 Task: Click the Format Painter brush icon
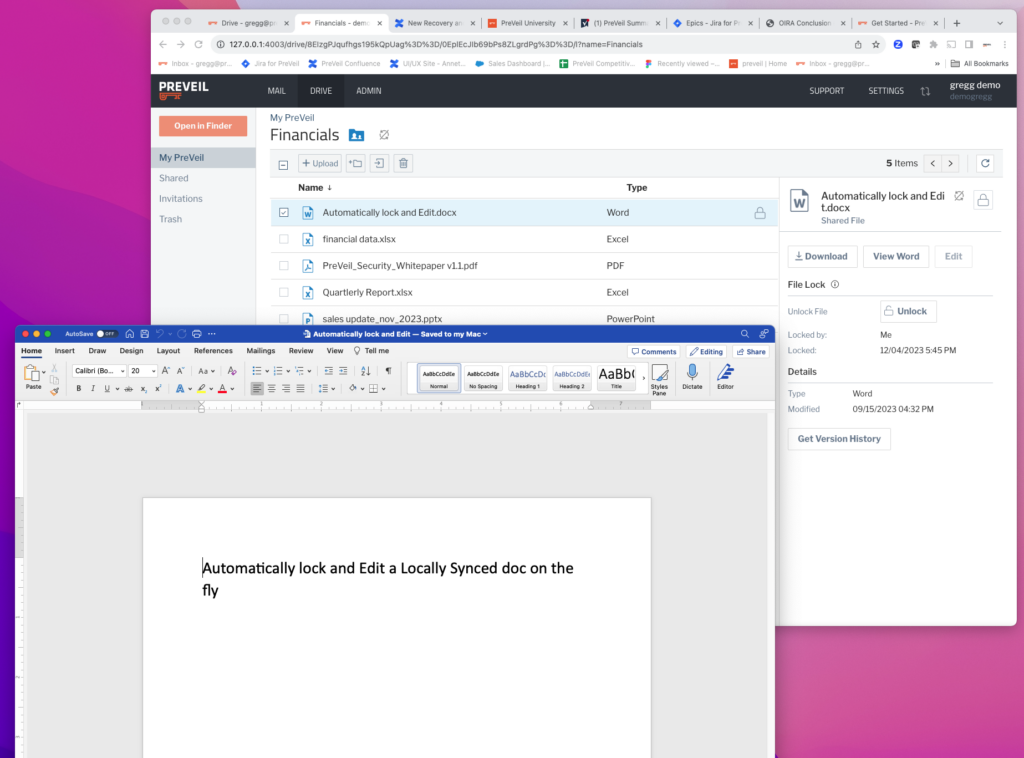(54, 390)
